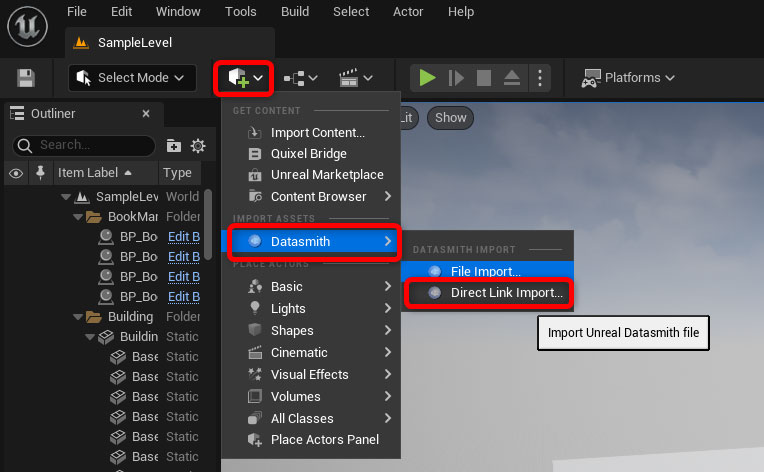Open the Actor menu

408,12
